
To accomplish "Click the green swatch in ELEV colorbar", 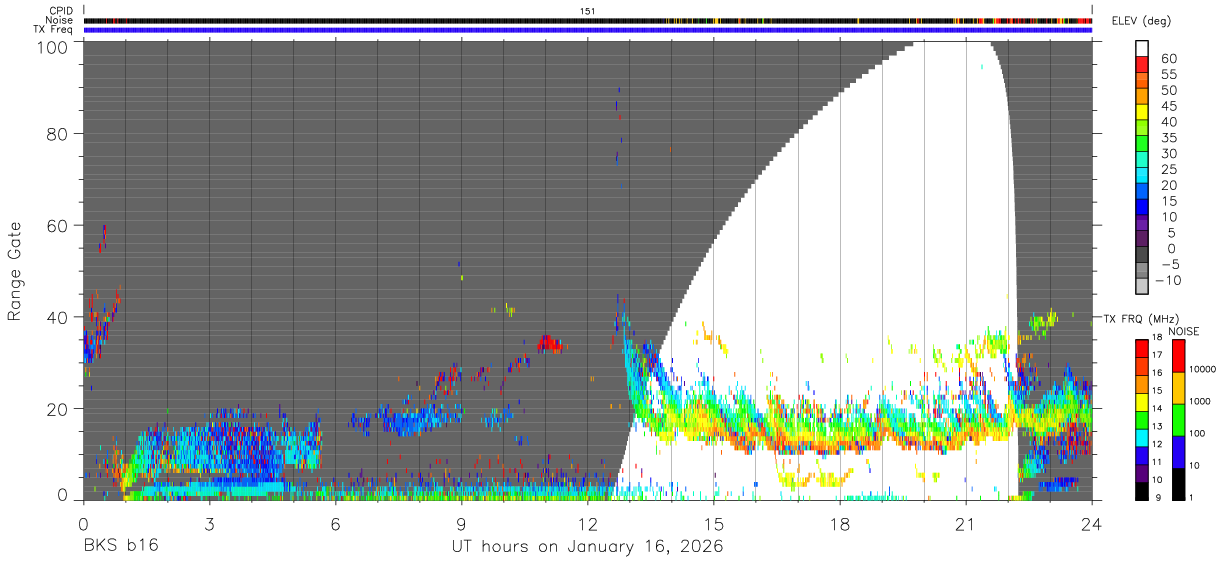I will (x=1142, y=145).
